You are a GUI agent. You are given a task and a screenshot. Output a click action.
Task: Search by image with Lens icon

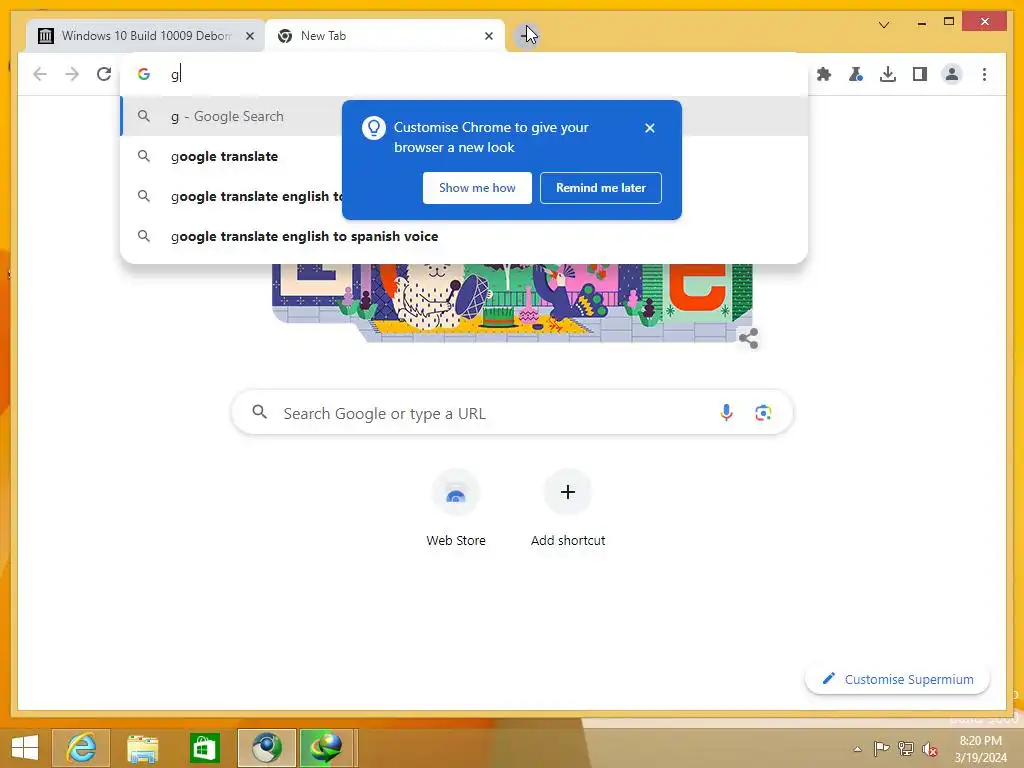tap(763, 413)
